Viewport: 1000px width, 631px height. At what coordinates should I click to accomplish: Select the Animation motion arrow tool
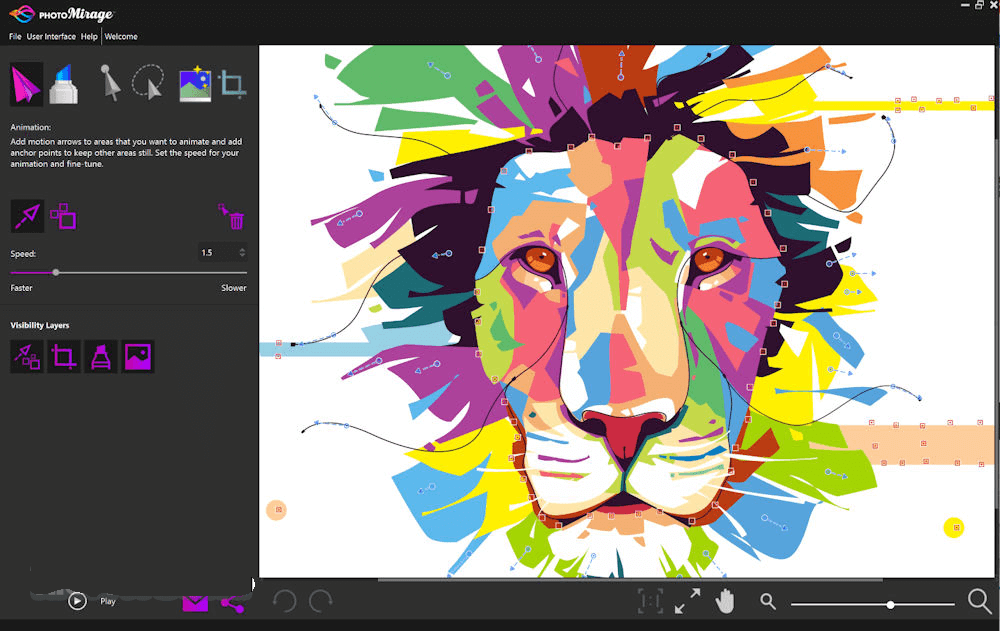coord(27,84)
